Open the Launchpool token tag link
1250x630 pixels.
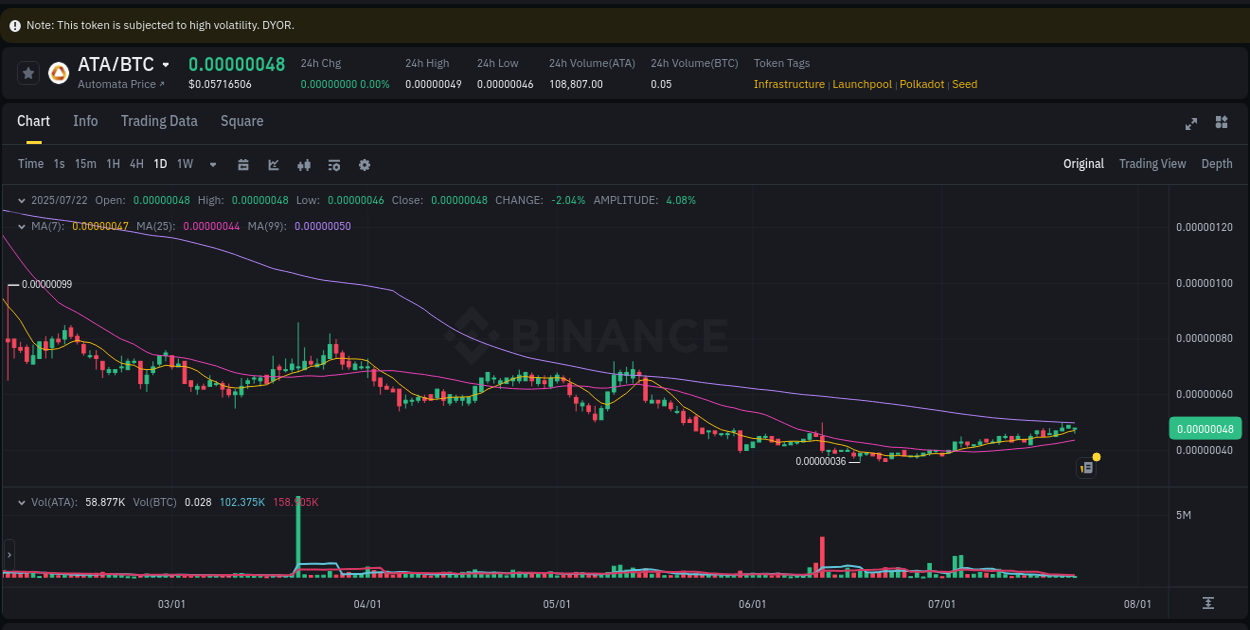coord(862,84)
